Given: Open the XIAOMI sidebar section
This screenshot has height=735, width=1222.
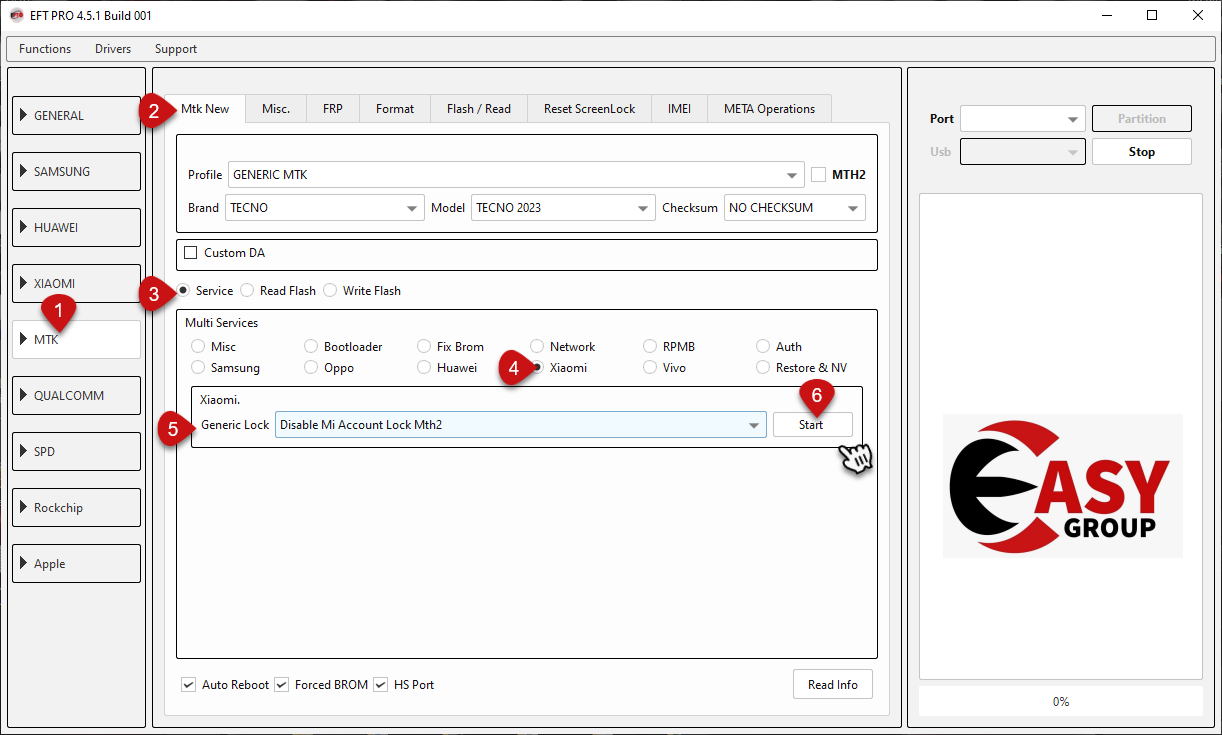Looking at the screenshot, I should coord(76,283).
